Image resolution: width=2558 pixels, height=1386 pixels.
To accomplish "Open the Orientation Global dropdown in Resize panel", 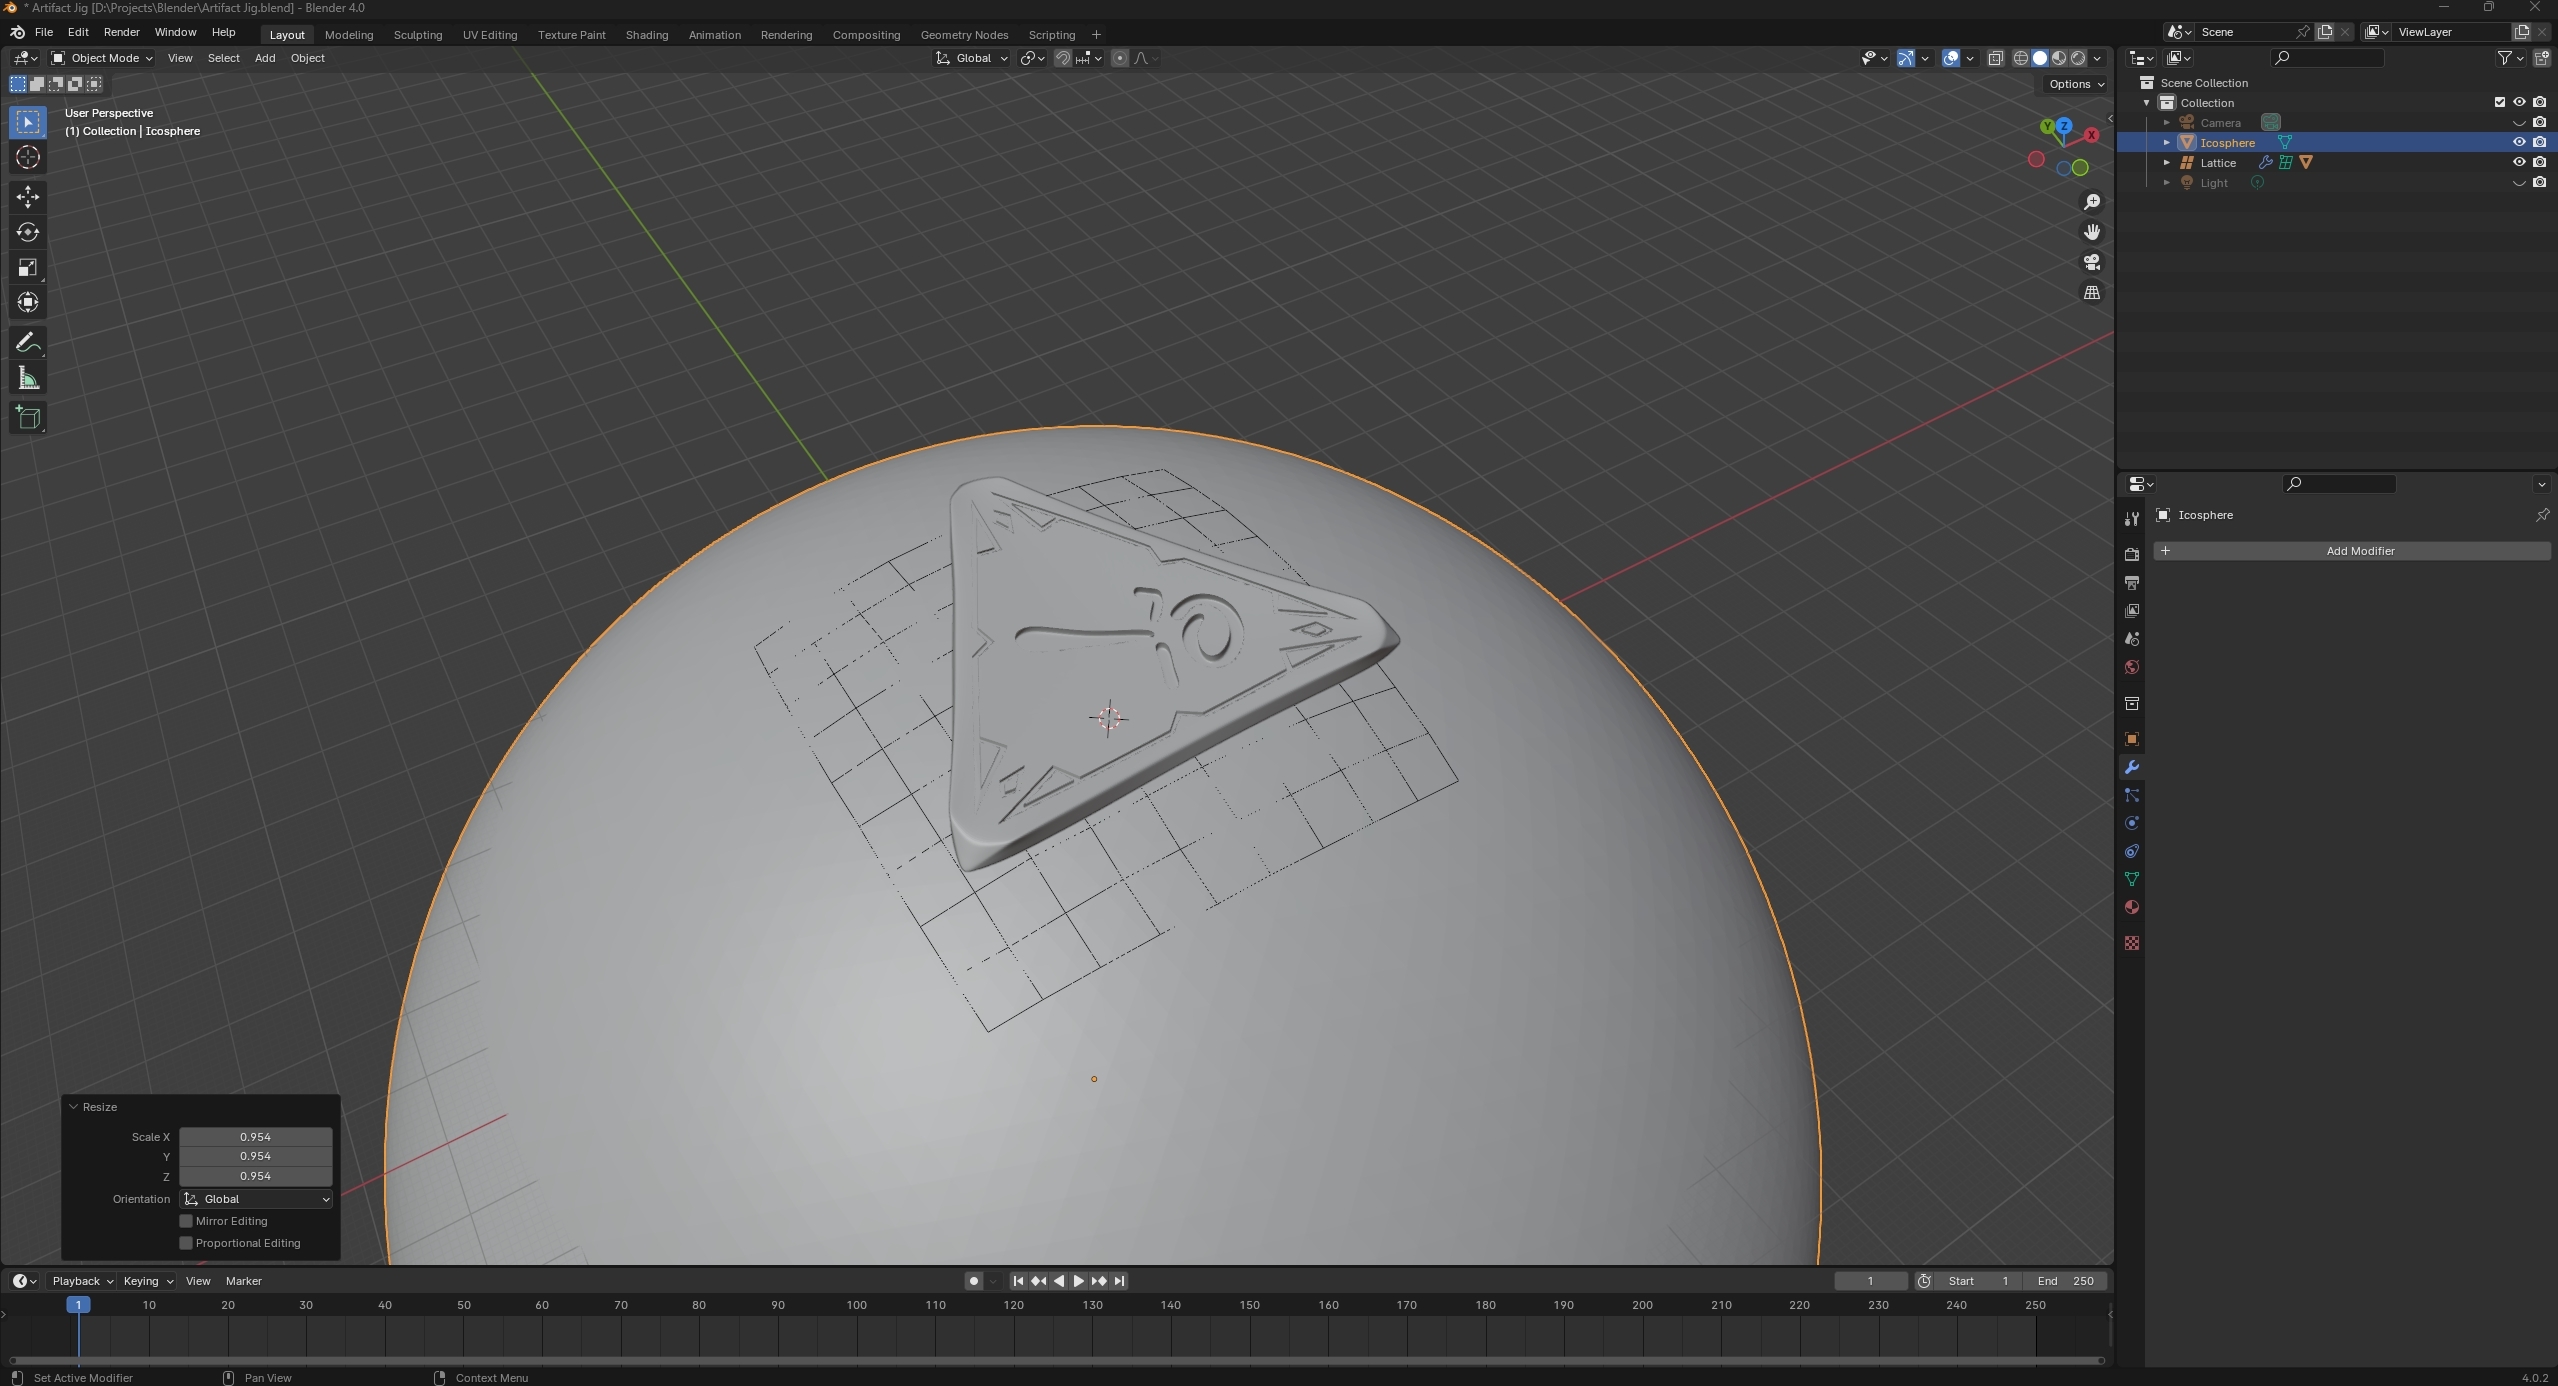I will pos(256,1199).
